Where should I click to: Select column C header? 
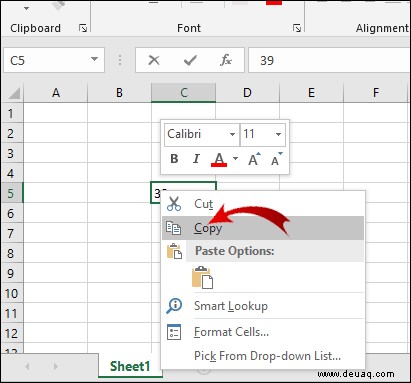184,93
